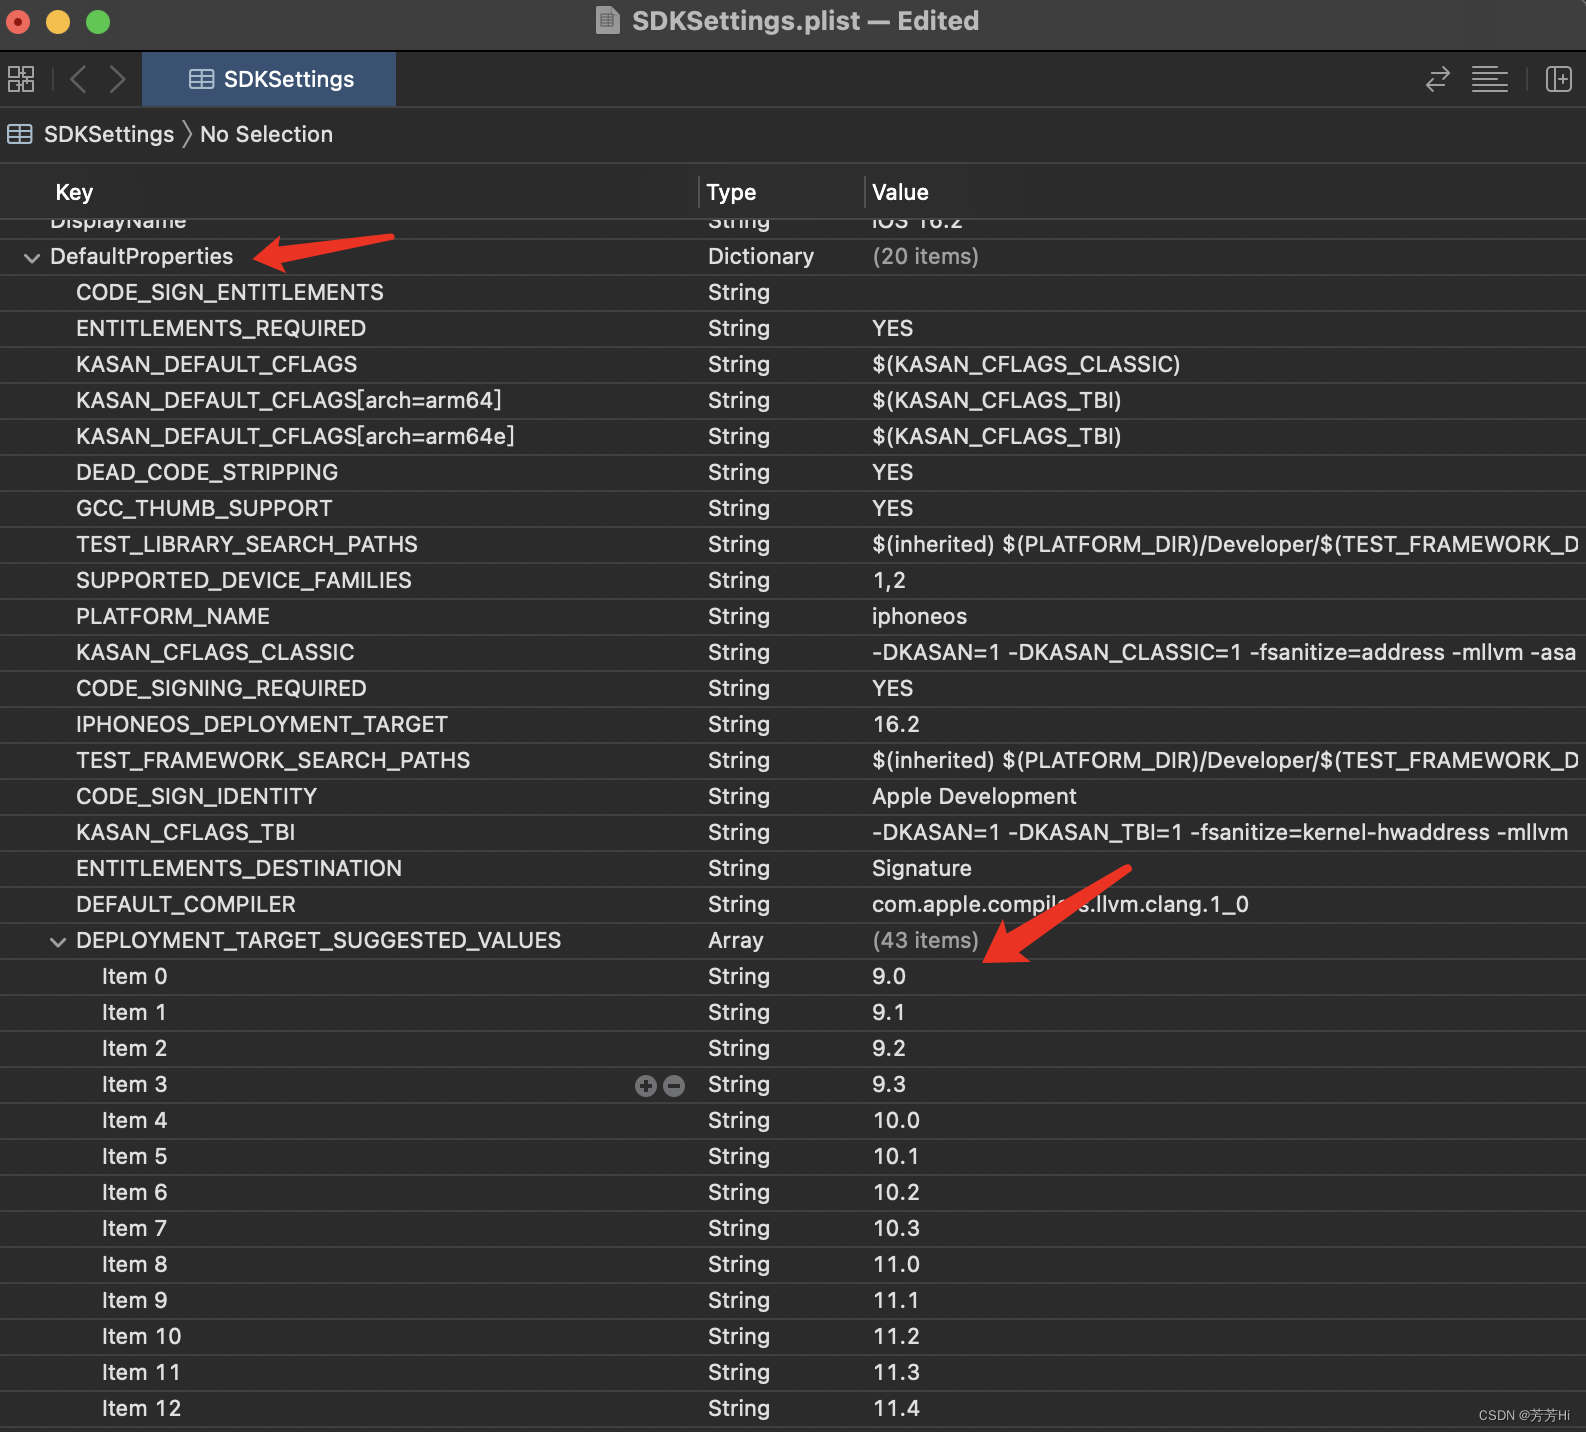Select KASAN_DEFAULT_CFLAGS[arch=arm64e] key
Screen dimensions: 1586x1432
[295, 436]
